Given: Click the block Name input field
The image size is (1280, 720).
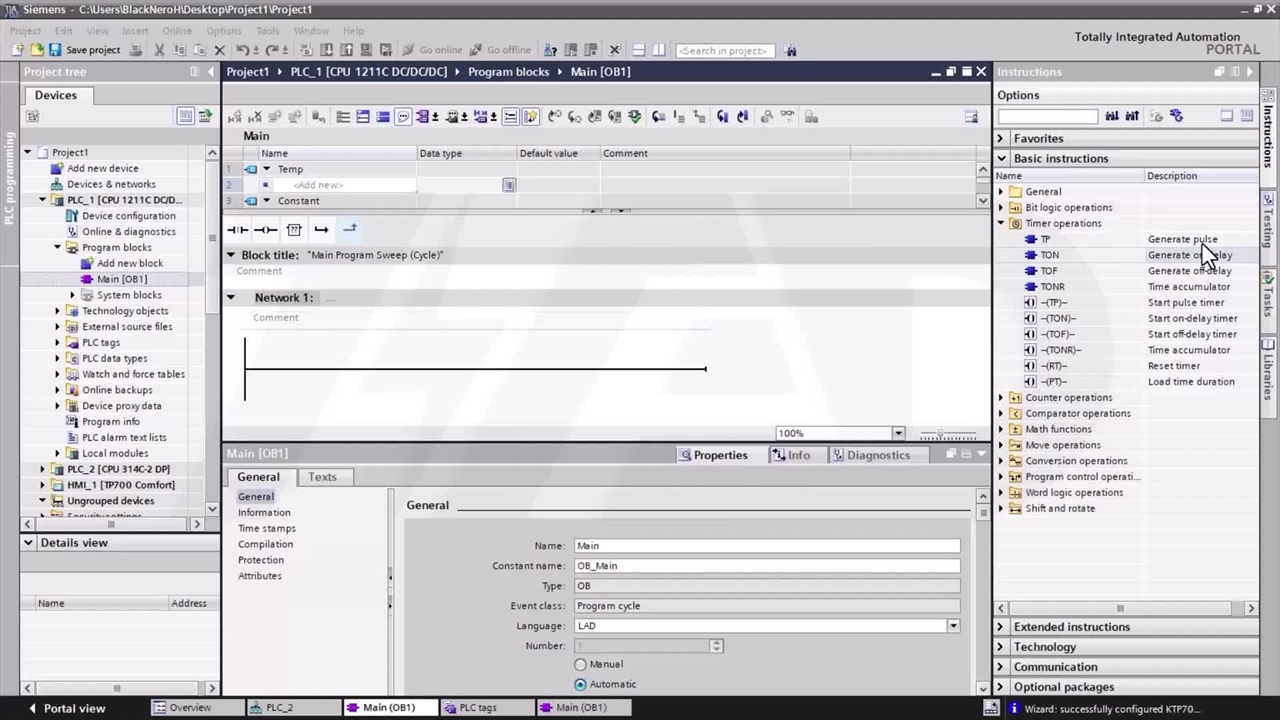Looking at the screenshot, I should pos(767,546).
